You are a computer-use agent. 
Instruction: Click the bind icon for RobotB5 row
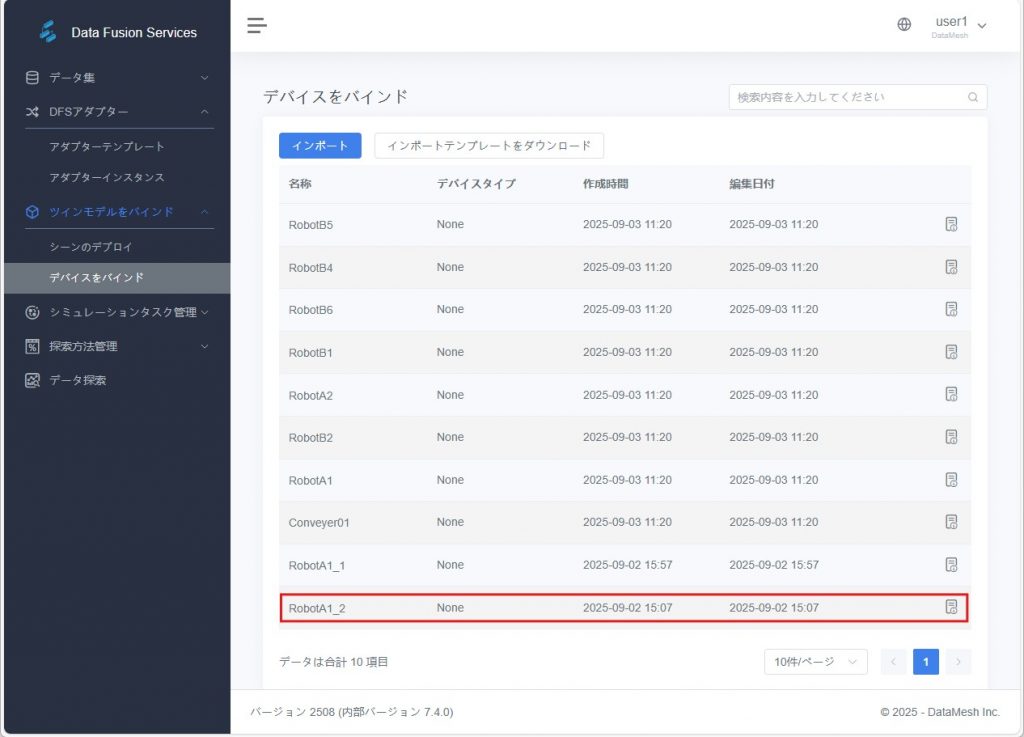click(x=951, y=224)
